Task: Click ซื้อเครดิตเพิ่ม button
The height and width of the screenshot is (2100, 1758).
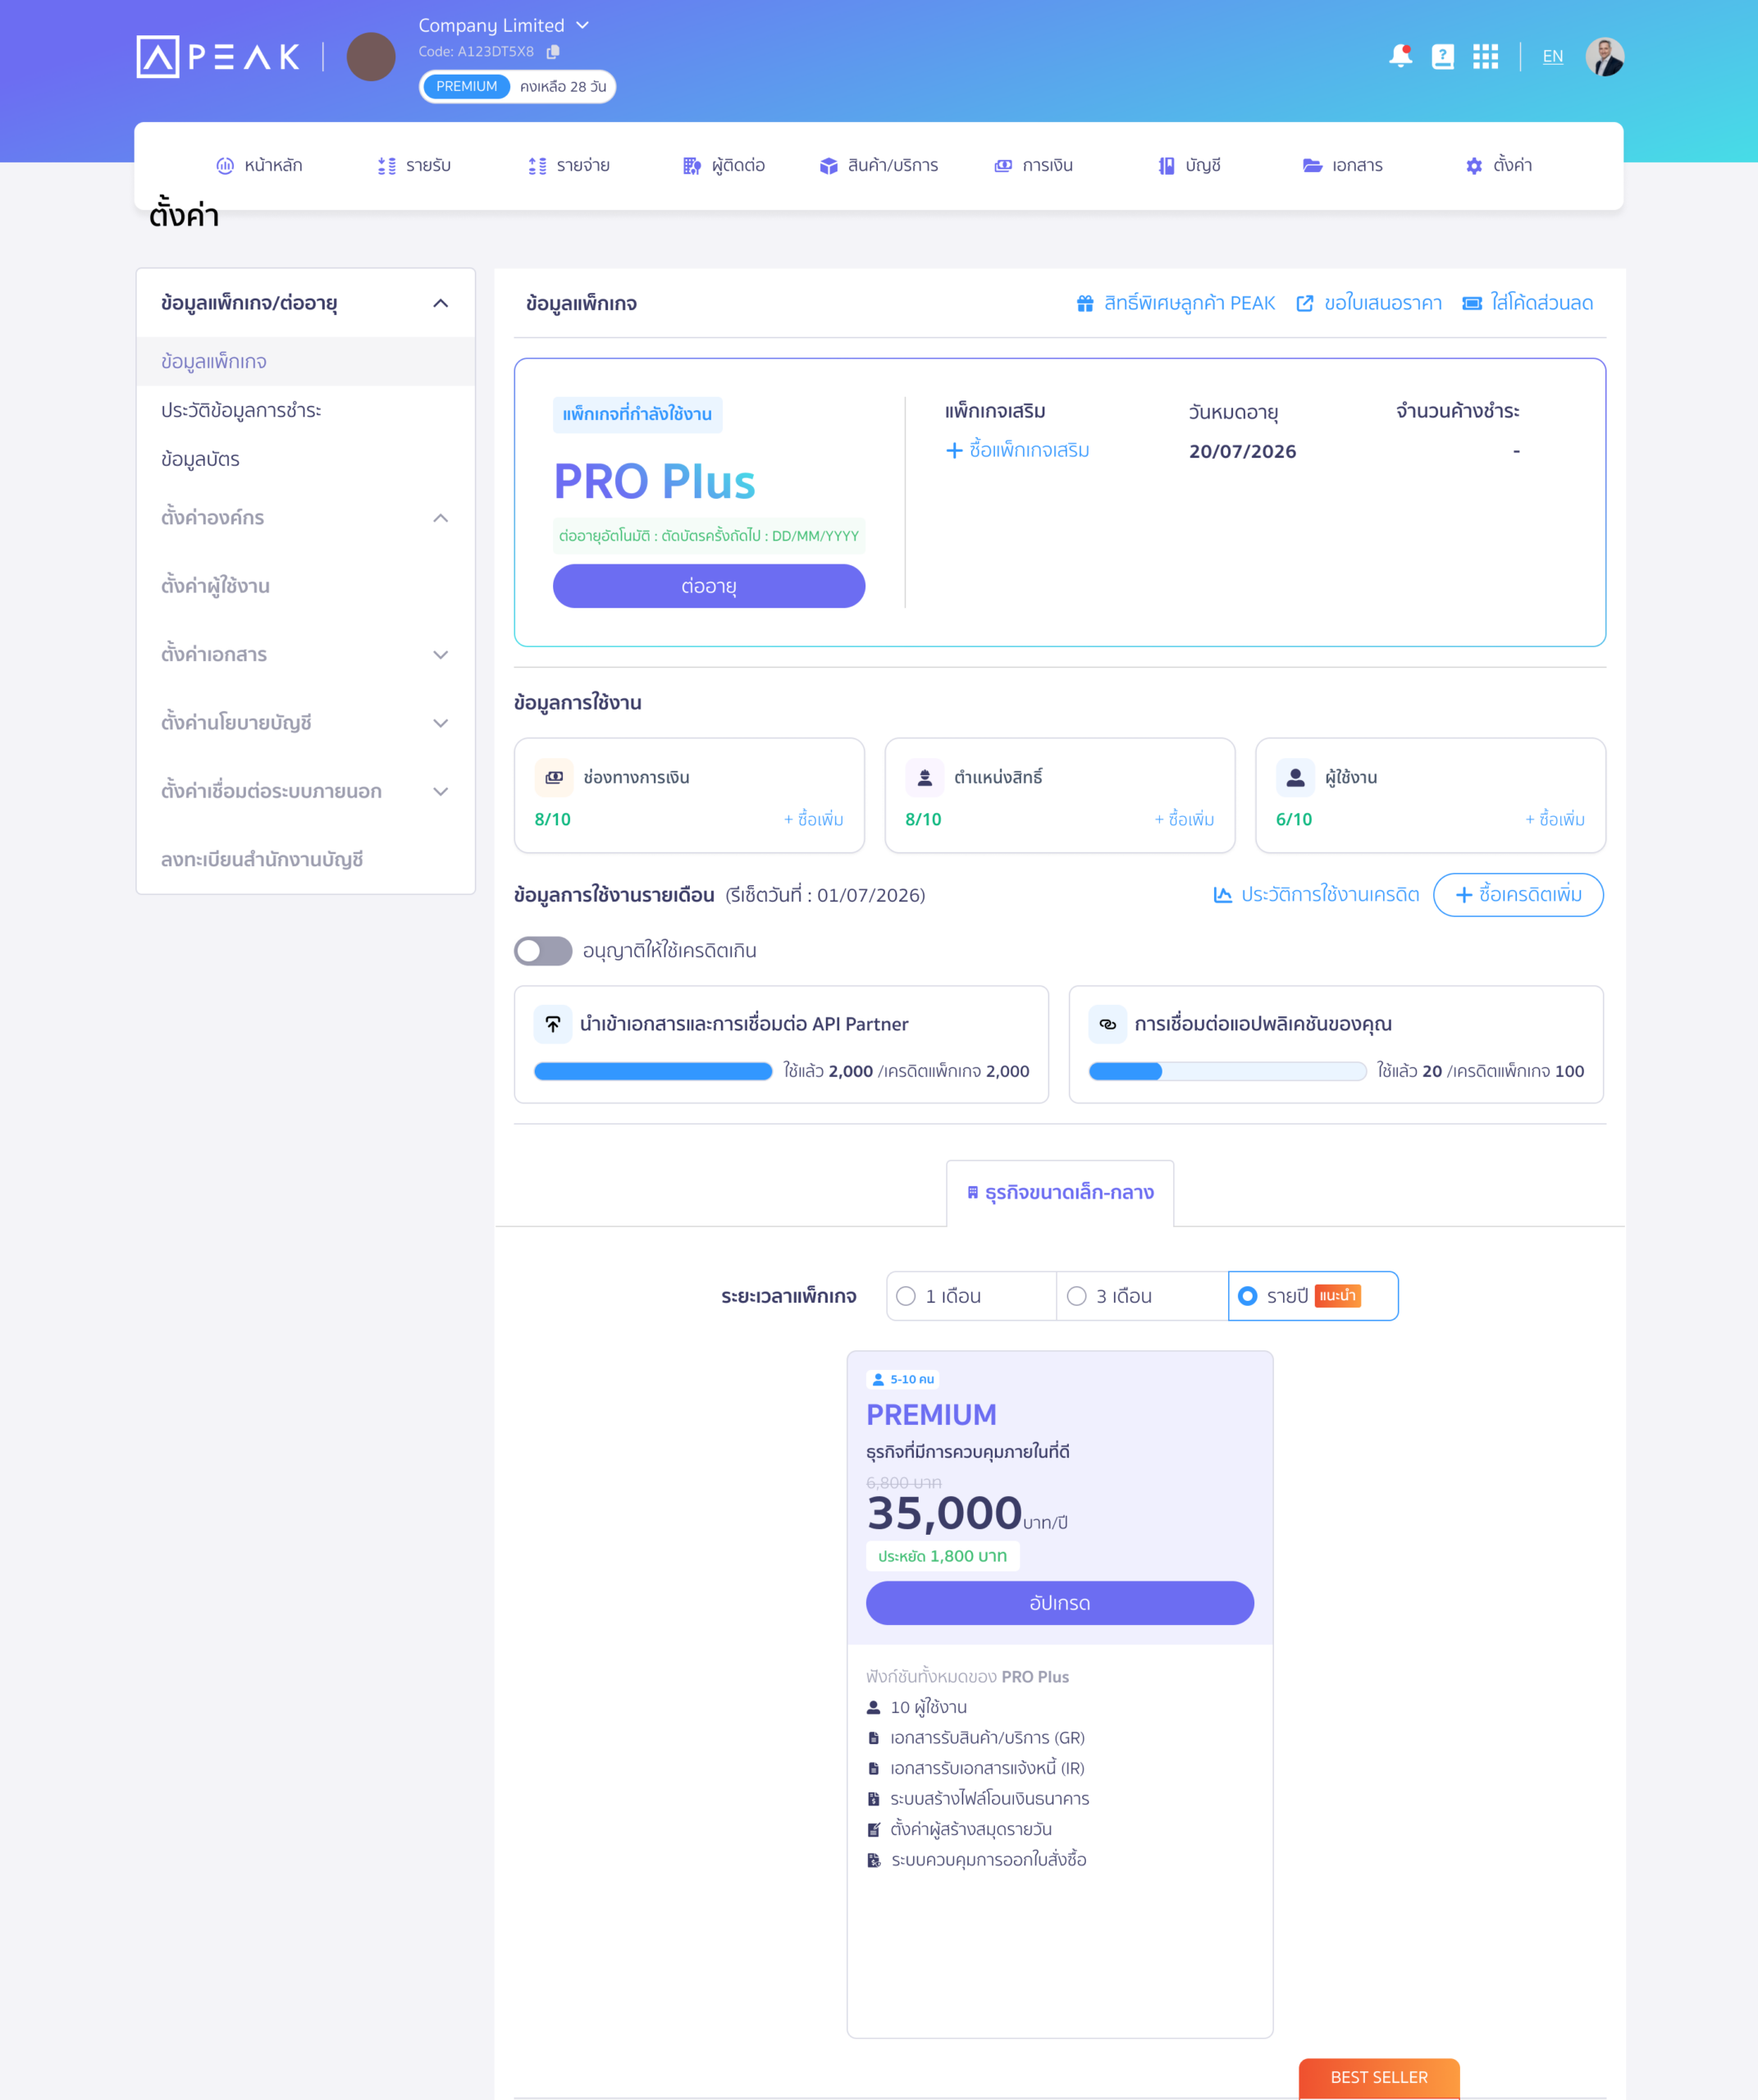Action: tap(1518, 895)
